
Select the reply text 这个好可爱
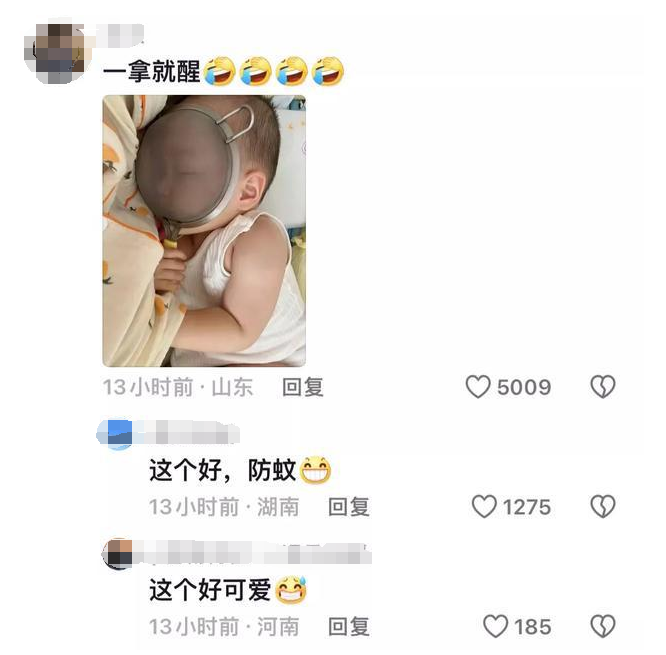click(210, 590)
